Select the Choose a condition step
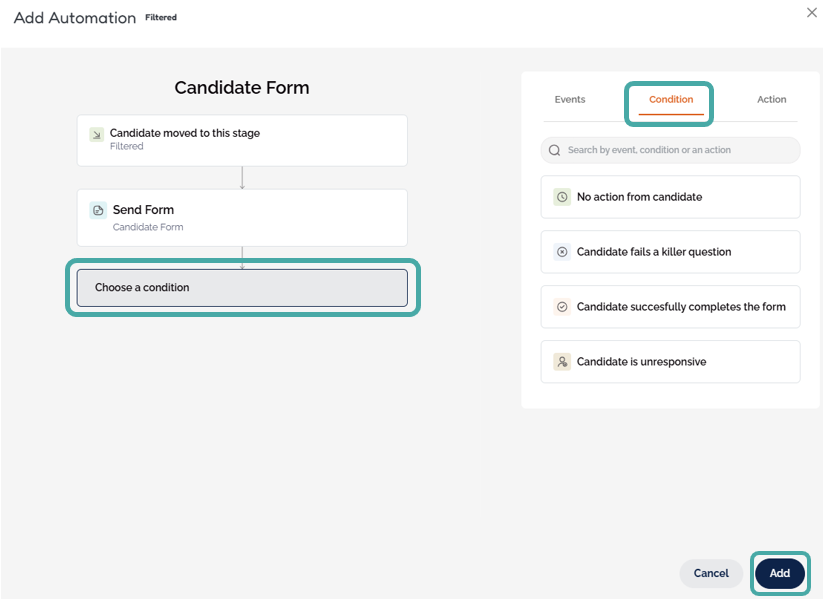This screenshot has width=823, height=599. (242, 288)
